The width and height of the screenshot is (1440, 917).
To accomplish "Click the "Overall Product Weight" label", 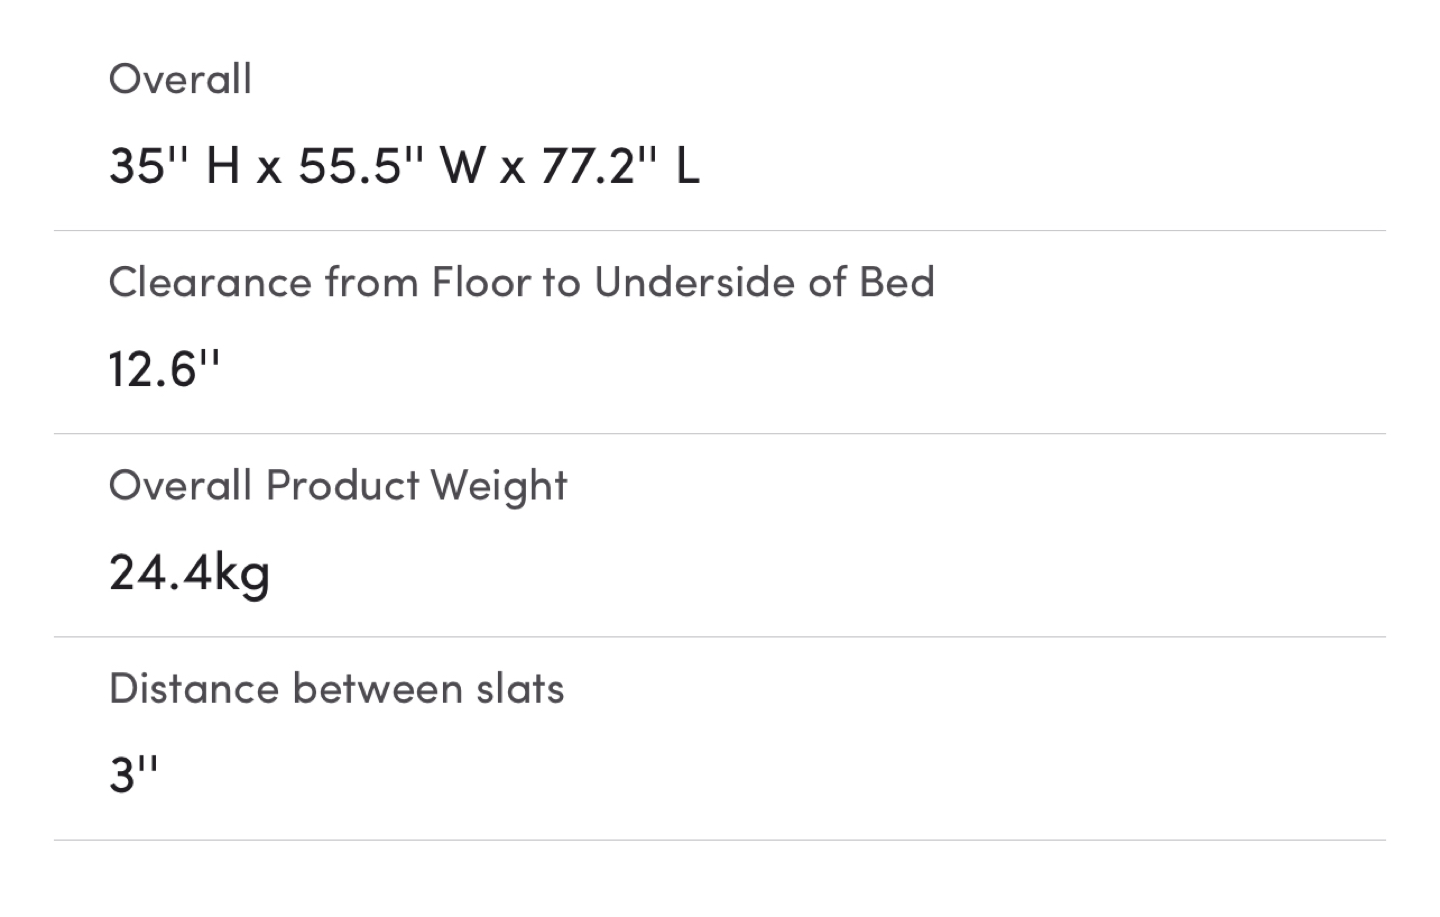I will click(338, 486).
